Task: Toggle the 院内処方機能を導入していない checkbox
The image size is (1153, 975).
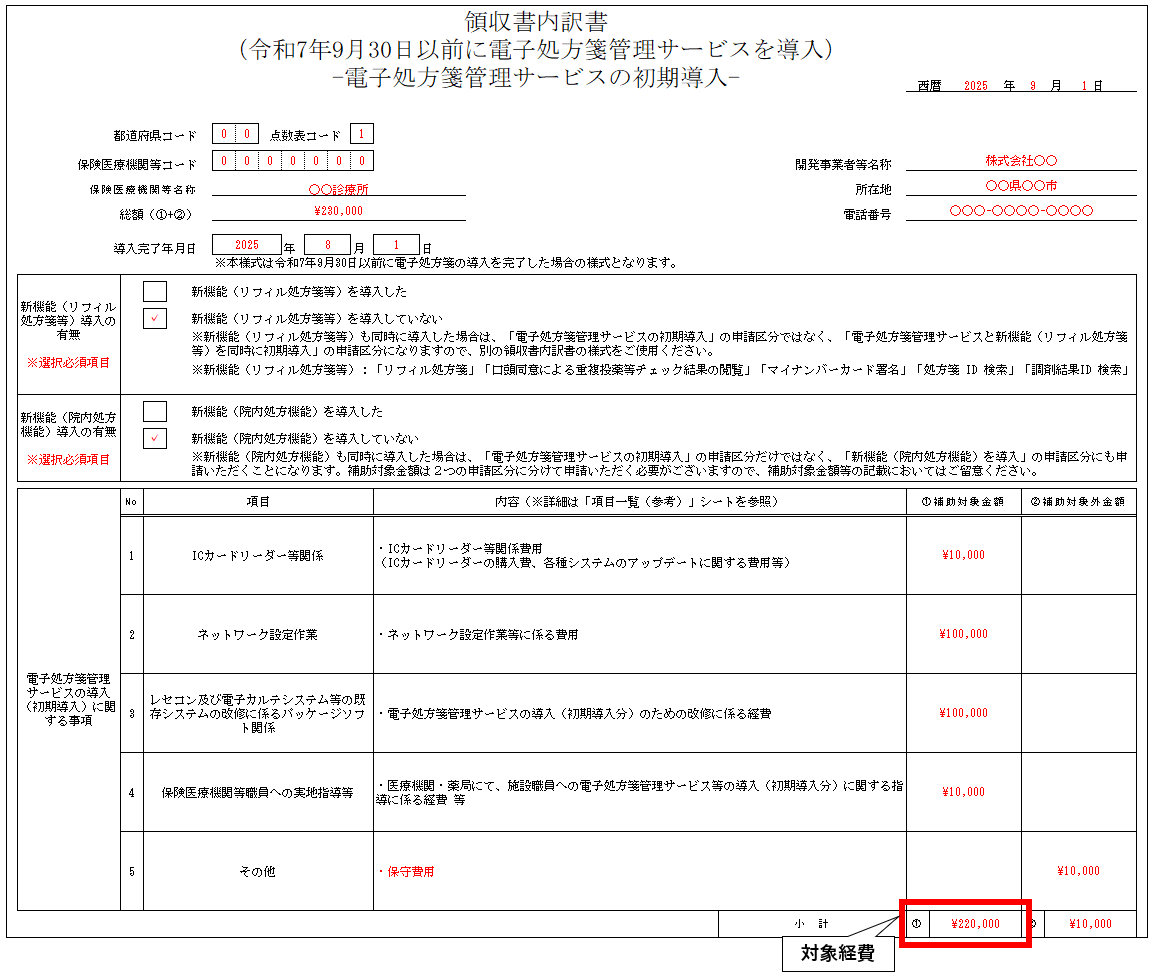Action: (x=155, y=438)
